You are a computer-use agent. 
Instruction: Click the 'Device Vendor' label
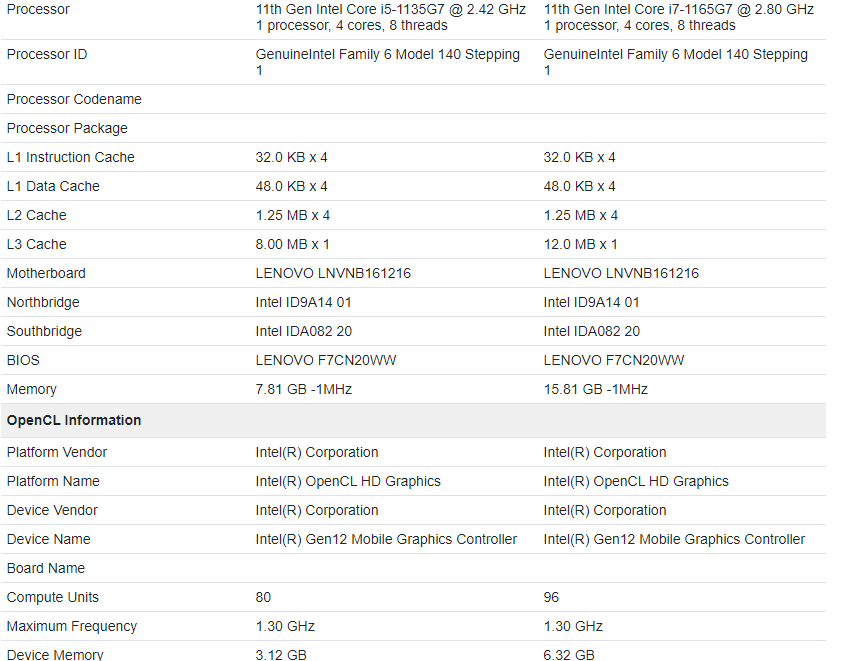click(x=52, y=511)
